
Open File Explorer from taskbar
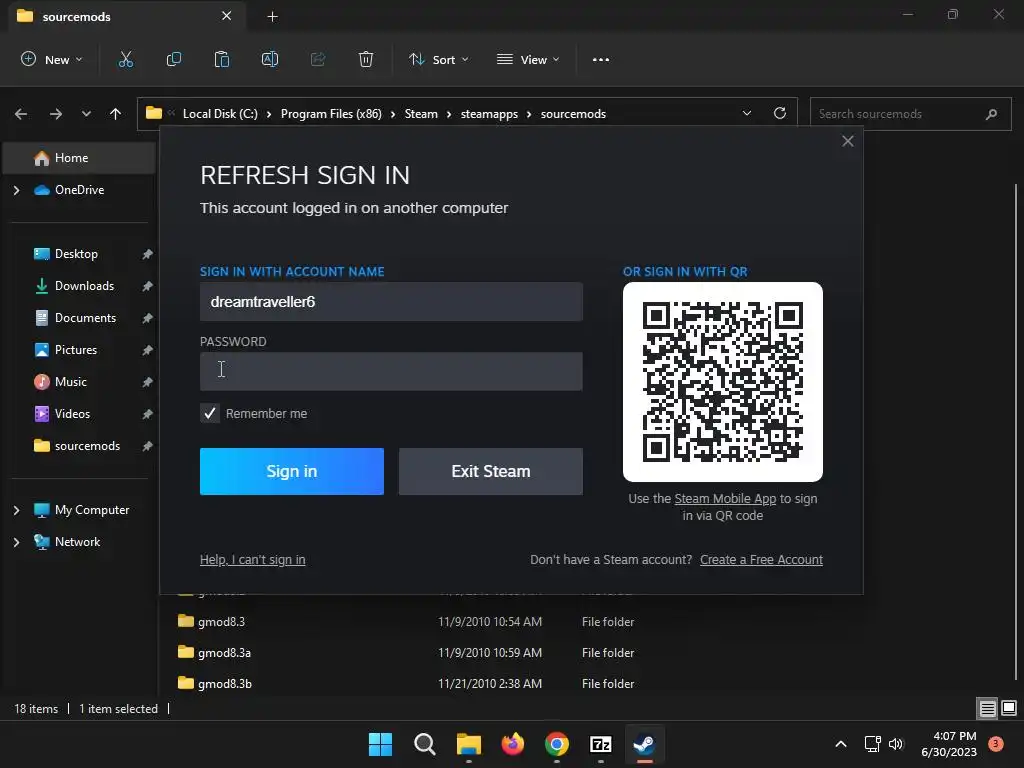click(469, 744)
